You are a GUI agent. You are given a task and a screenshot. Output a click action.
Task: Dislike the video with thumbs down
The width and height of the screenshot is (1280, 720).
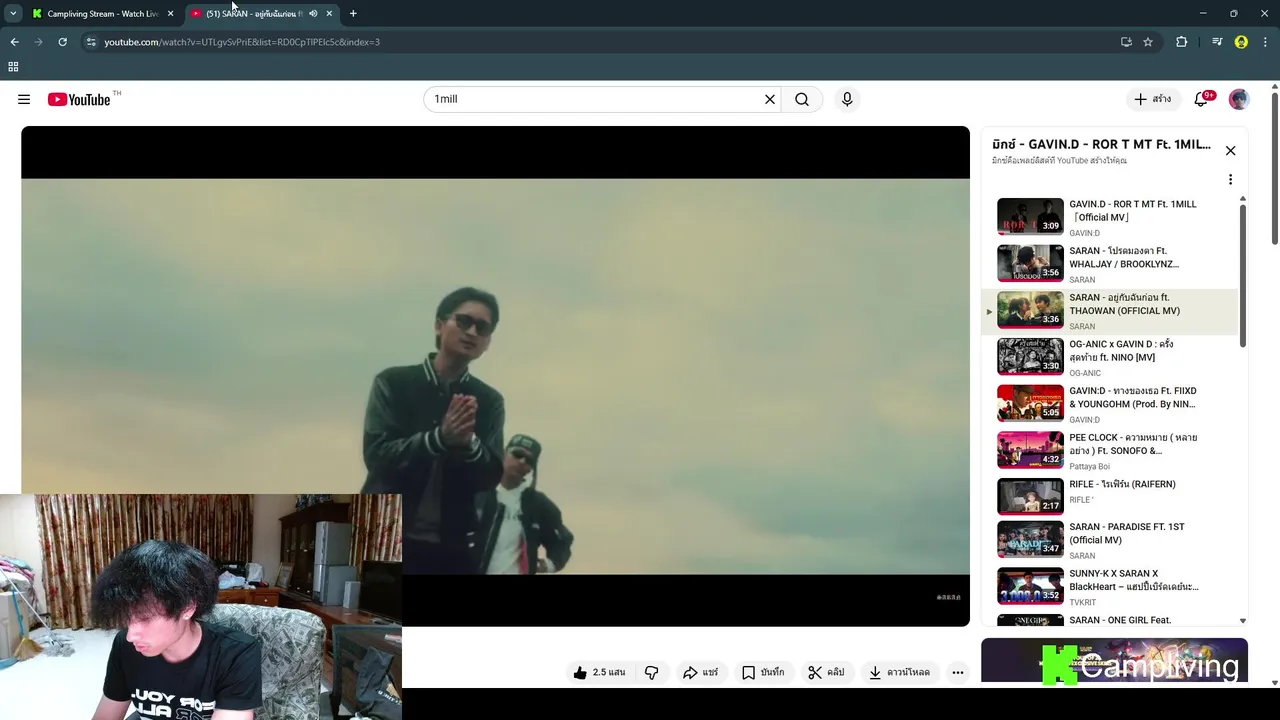tap(651, 673)
